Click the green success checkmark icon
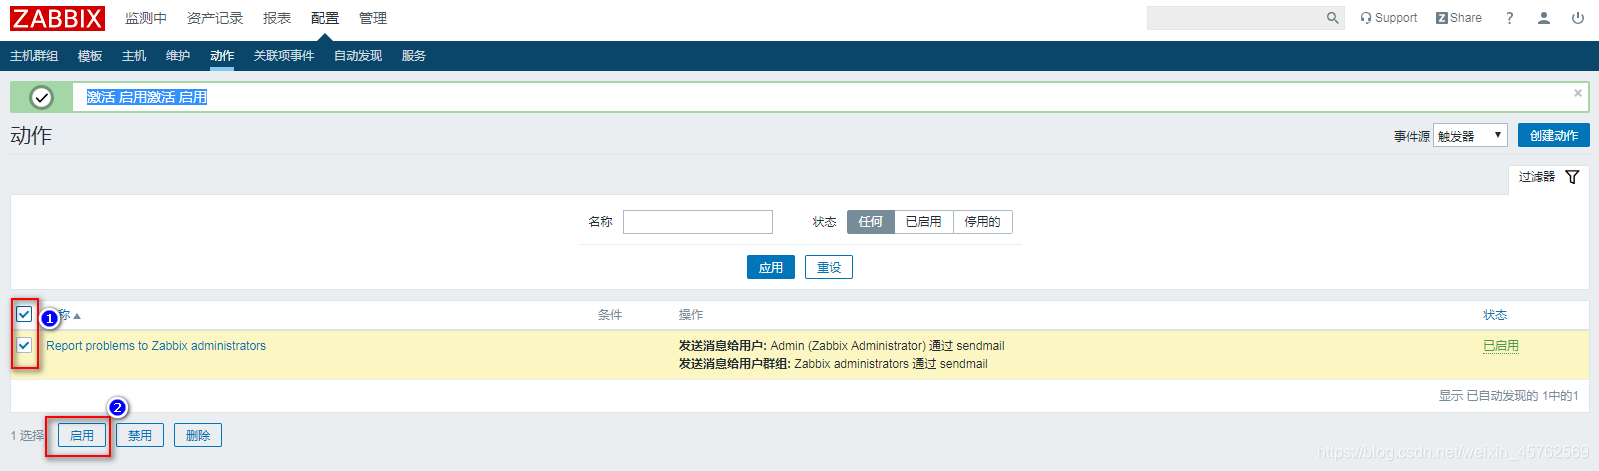The height and width of the screenshot is (471, 1599). (x=41, y=97)
